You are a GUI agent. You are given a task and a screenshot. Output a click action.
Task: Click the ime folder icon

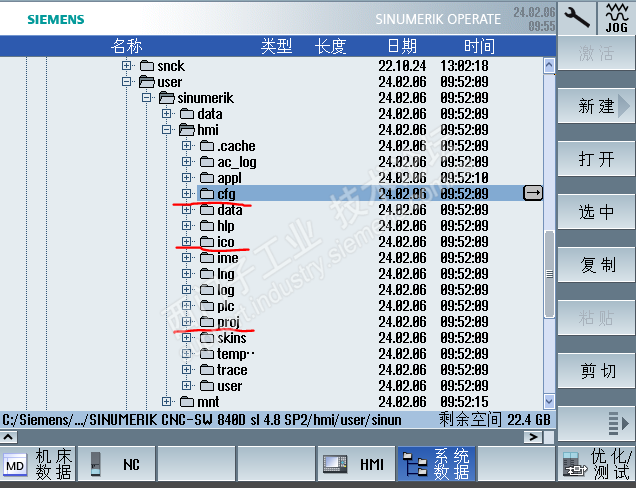coord(207,258)
